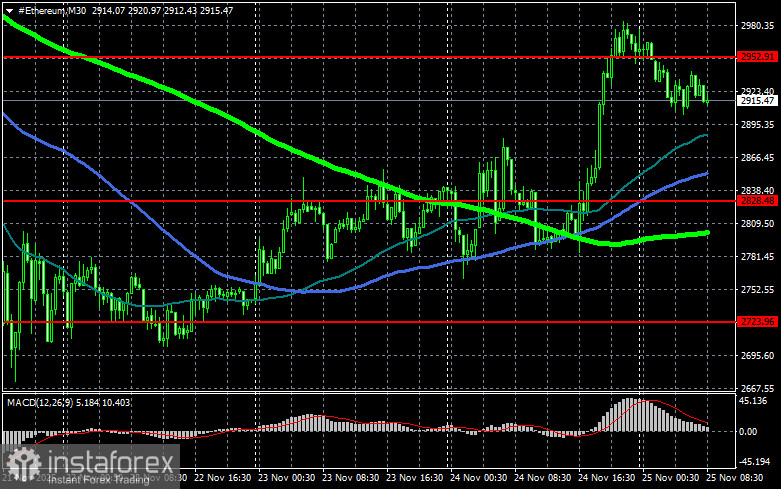Select the 23 Nov 16:30 time label
Image resolution: width=781 pixels, height=489 pixels.
414,478
